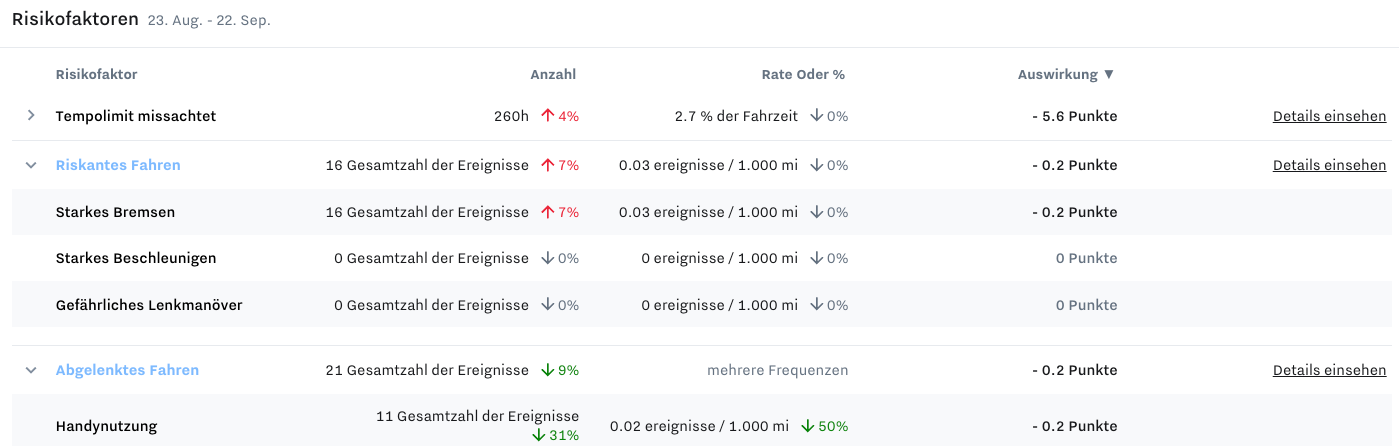This screenshot has width=1399, height=446.
Task: Open Details einsehen for Riskantes Fahren
Action: [1329, 165]
